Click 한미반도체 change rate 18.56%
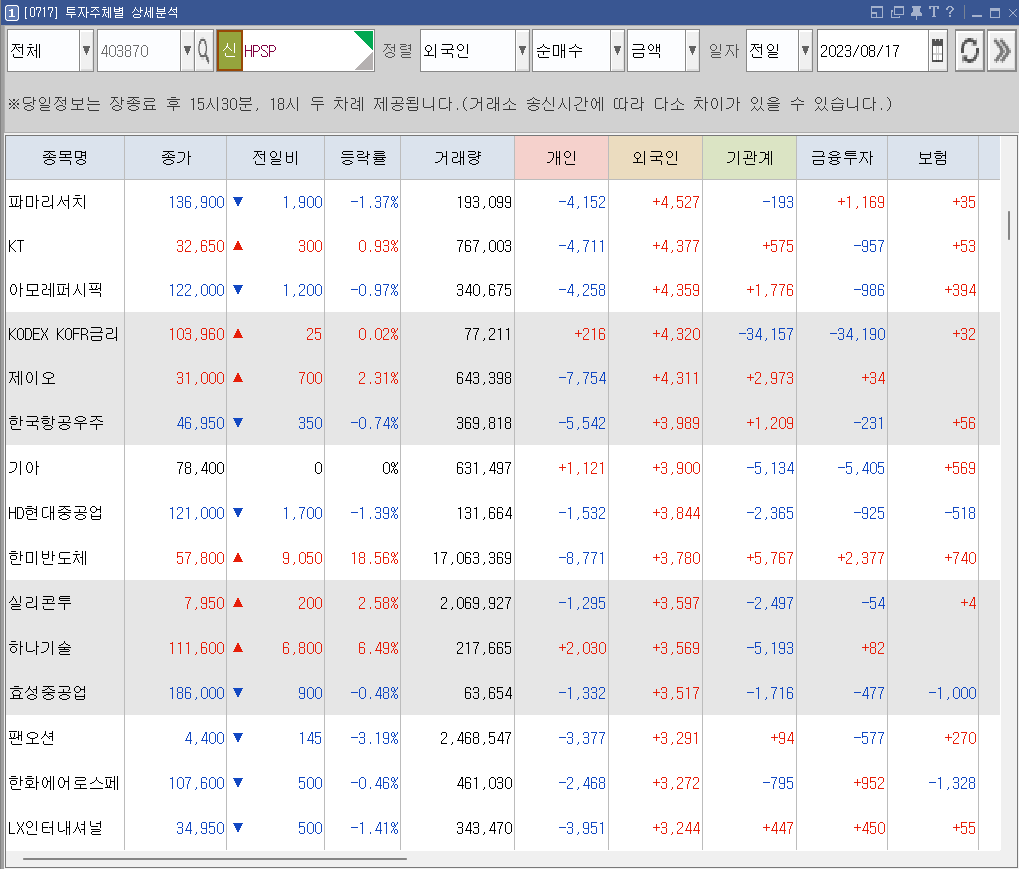Screen dimensions: 1019x869 [375, 558]
